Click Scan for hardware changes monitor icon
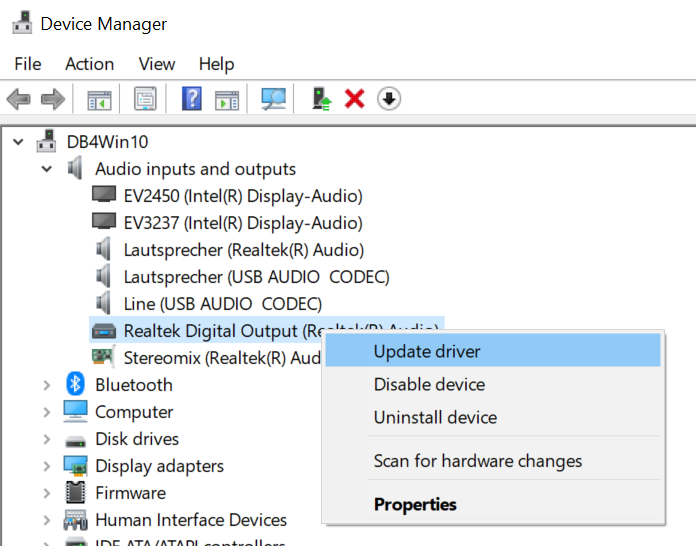696x546 pixels. coord(273,99)
